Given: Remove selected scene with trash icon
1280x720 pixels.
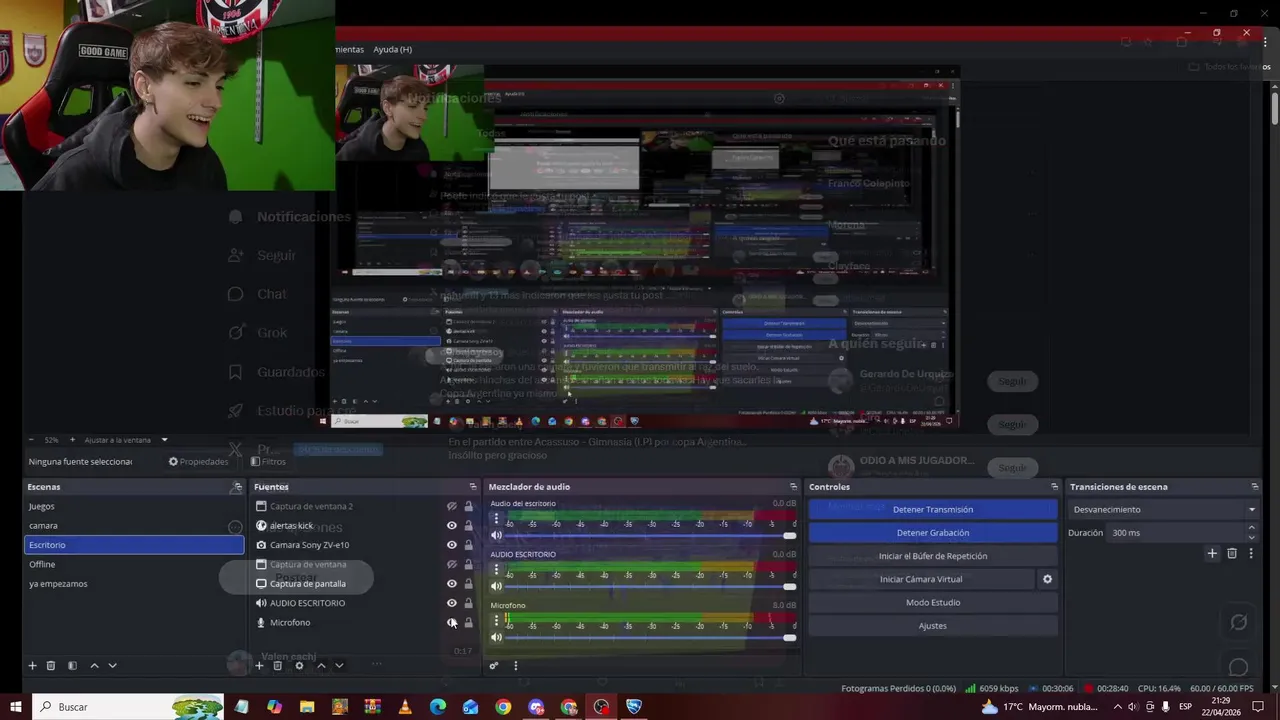Looking at the screenshot, I should click(51, 666).
